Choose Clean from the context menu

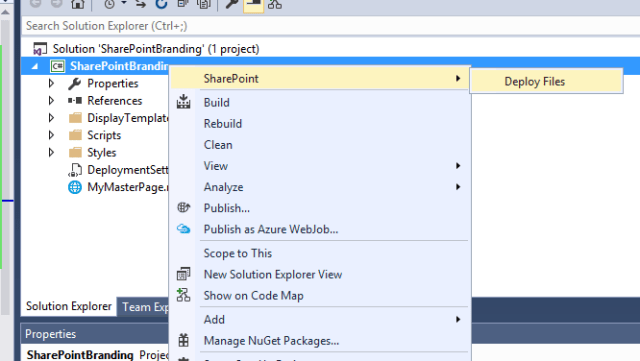pos(320,145)
